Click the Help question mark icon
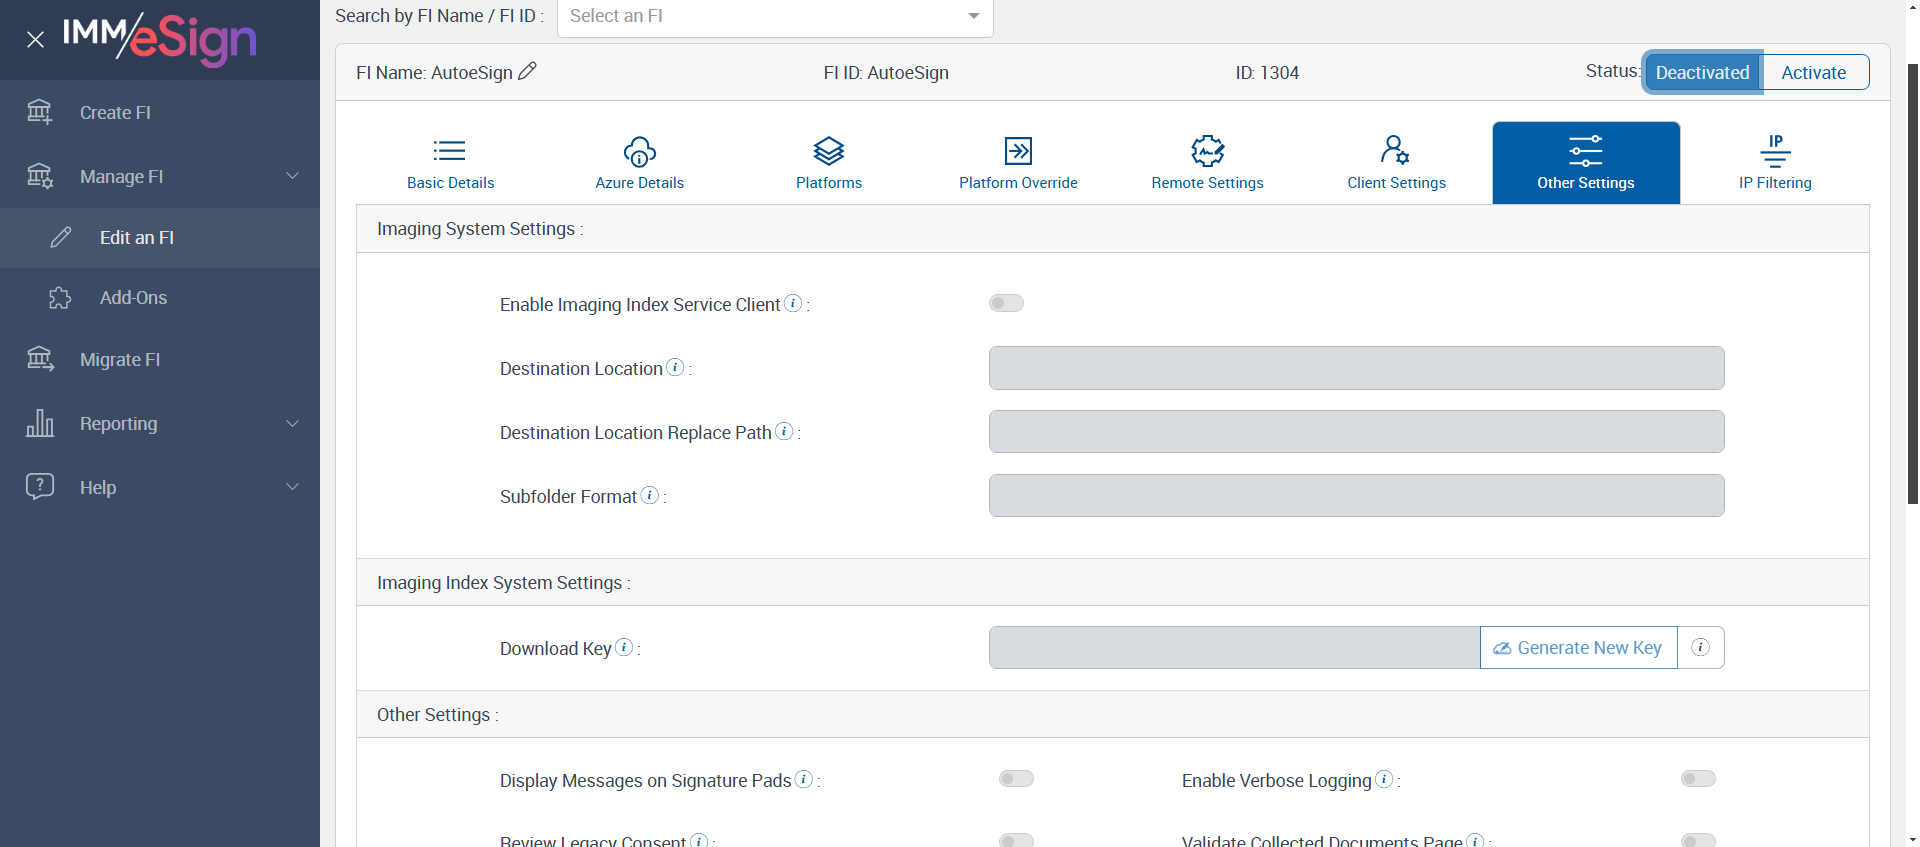Viewport: 1920px width, 847px height. tap(40, 487)
